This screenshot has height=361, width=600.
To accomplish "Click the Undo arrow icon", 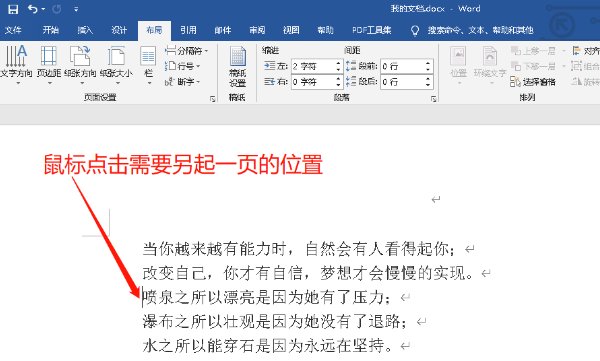I will [x=33, y=9].
